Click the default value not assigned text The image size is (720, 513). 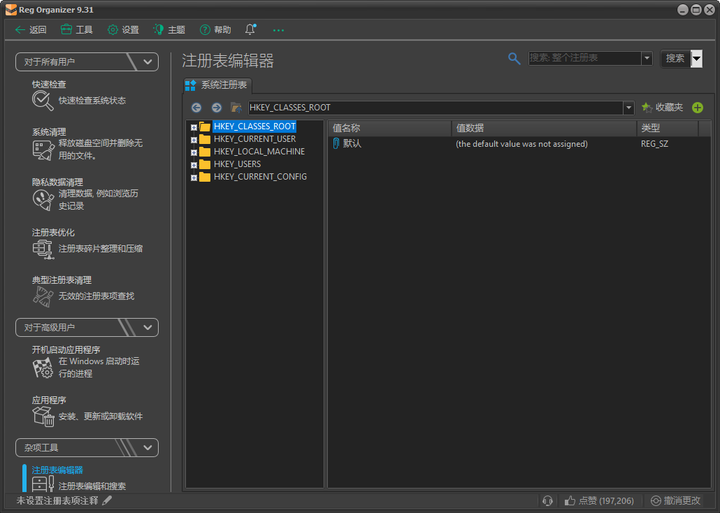tap(521, 144)
